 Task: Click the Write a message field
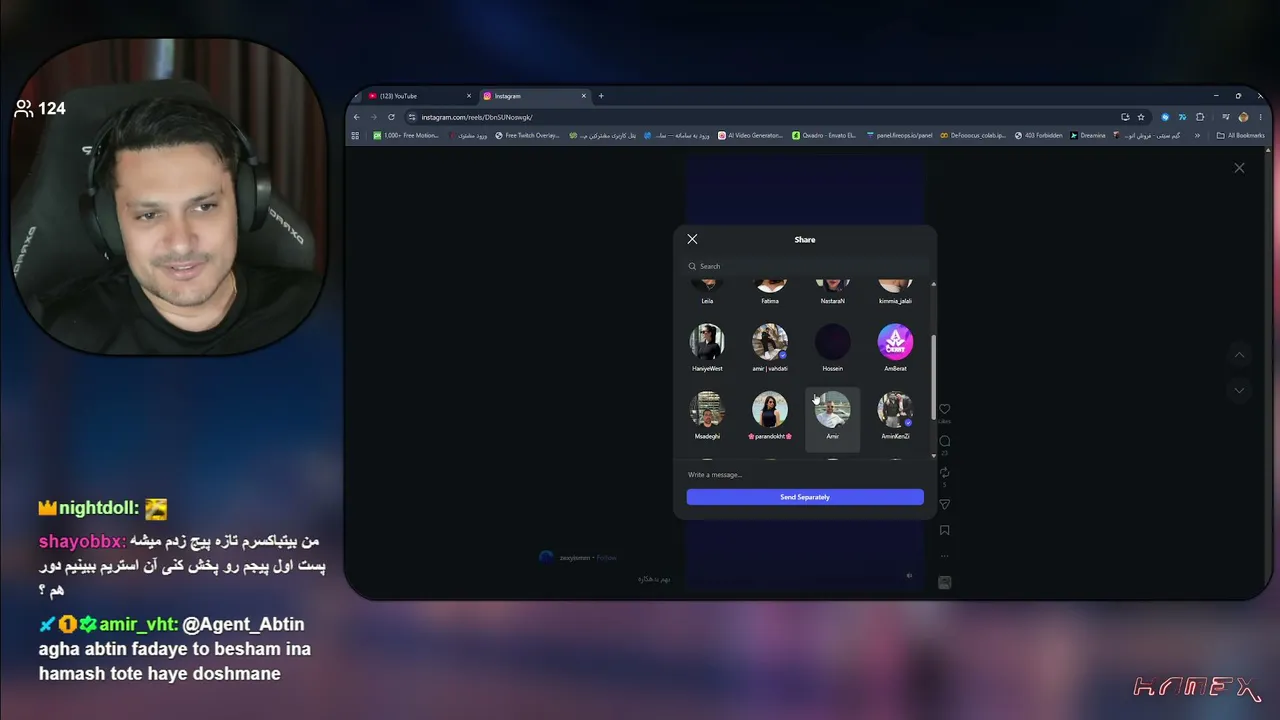[805, 474]
